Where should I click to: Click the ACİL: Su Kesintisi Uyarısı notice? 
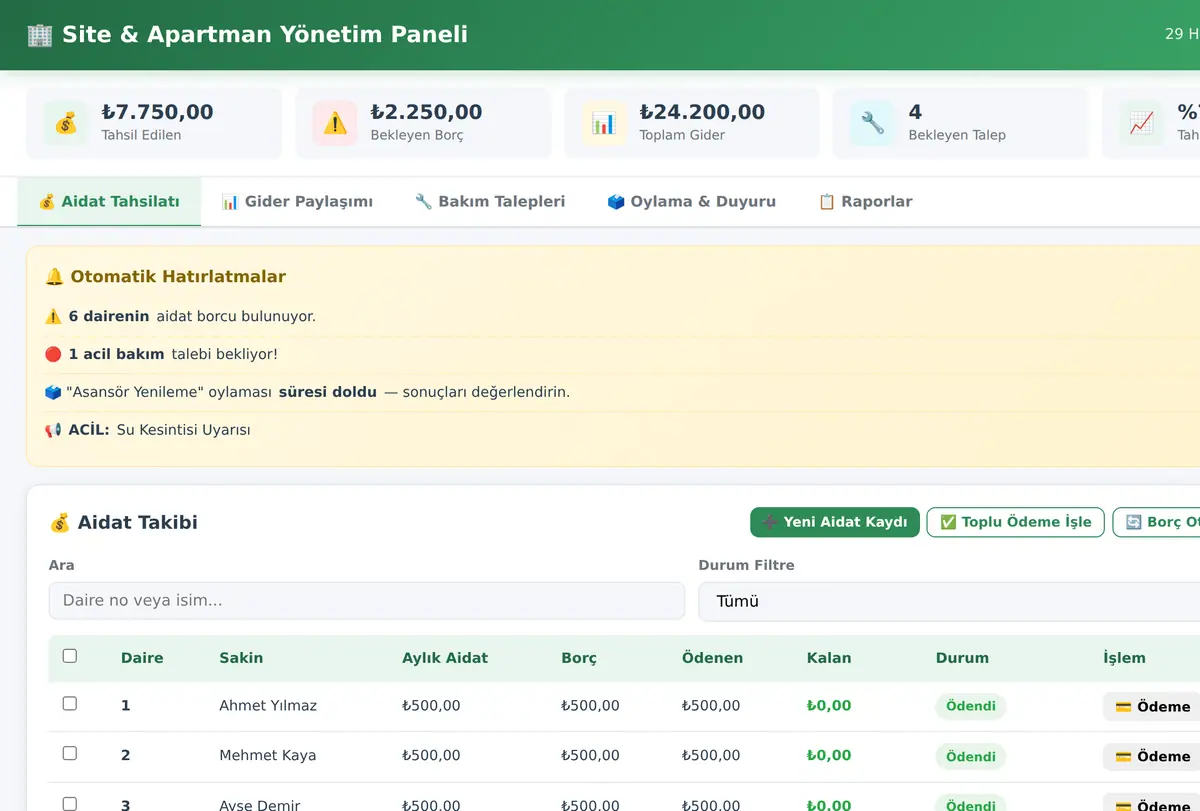pyautogui.click(x=148, y=430)
